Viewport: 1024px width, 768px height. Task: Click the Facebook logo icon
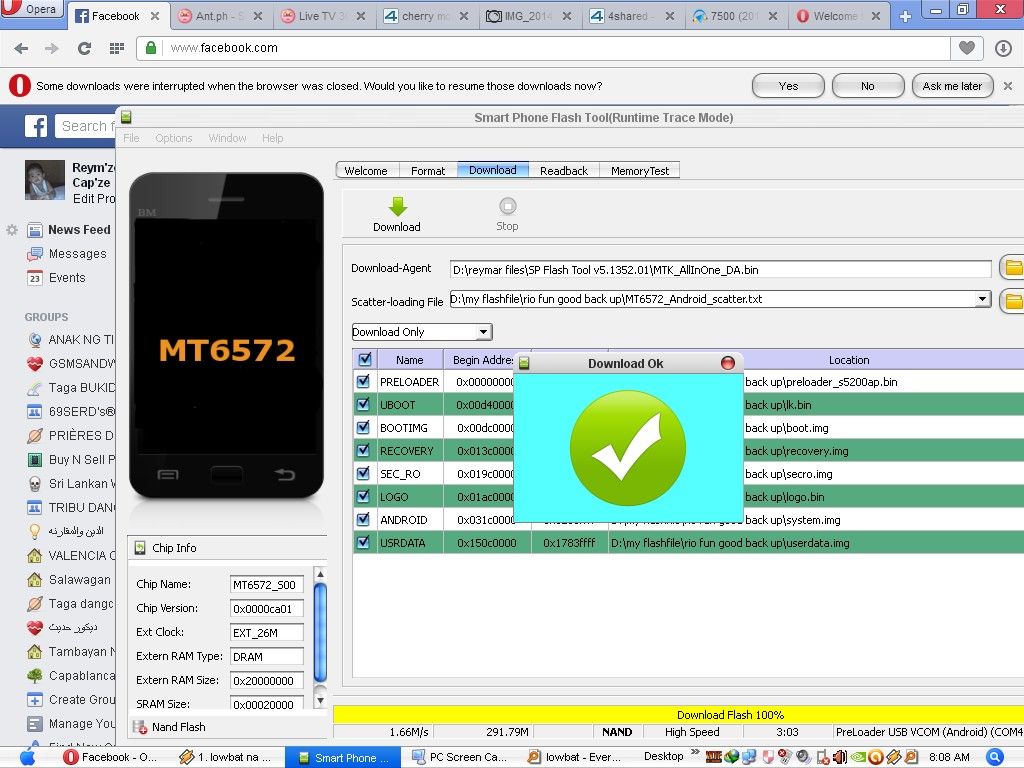(36, 126)
